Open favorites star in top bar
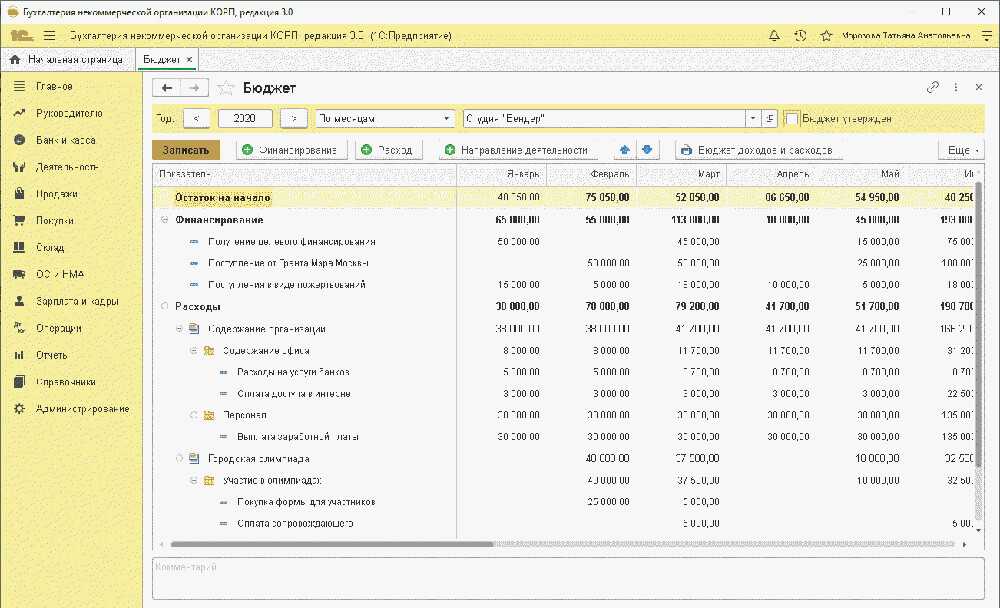1000x608 pixels. 826,36
